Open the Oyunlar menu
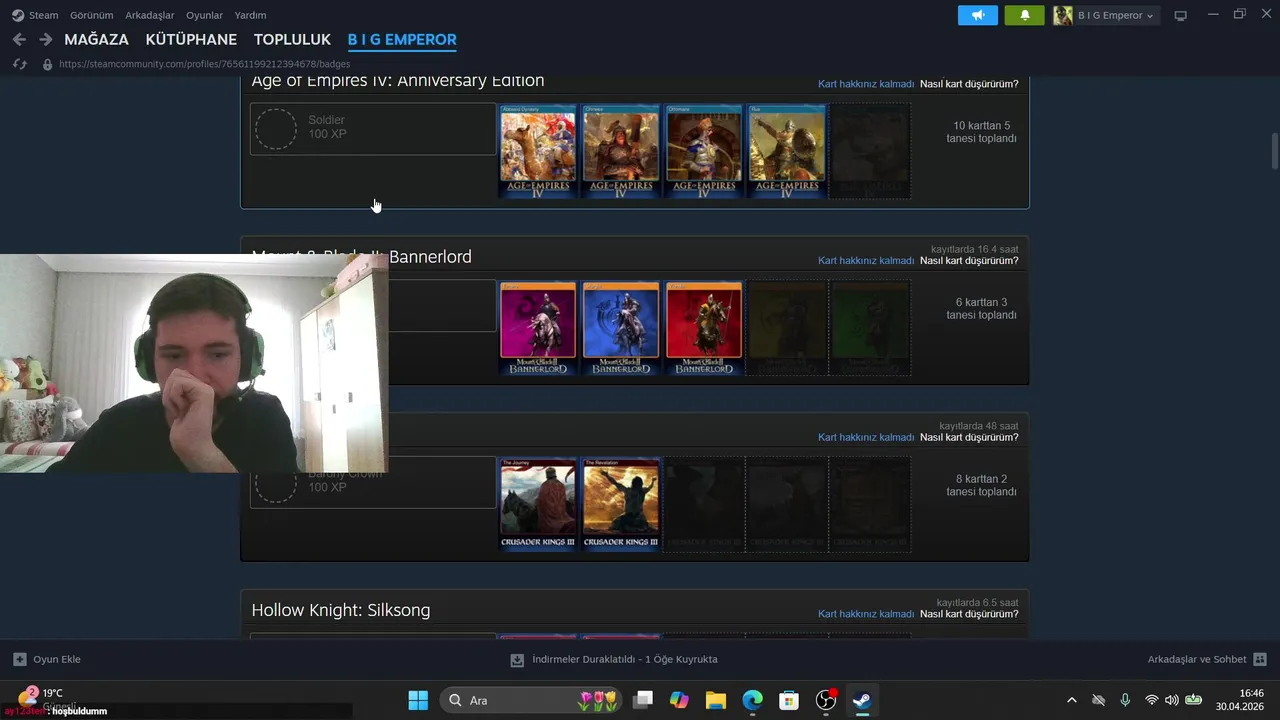 (x=205, y=15)
